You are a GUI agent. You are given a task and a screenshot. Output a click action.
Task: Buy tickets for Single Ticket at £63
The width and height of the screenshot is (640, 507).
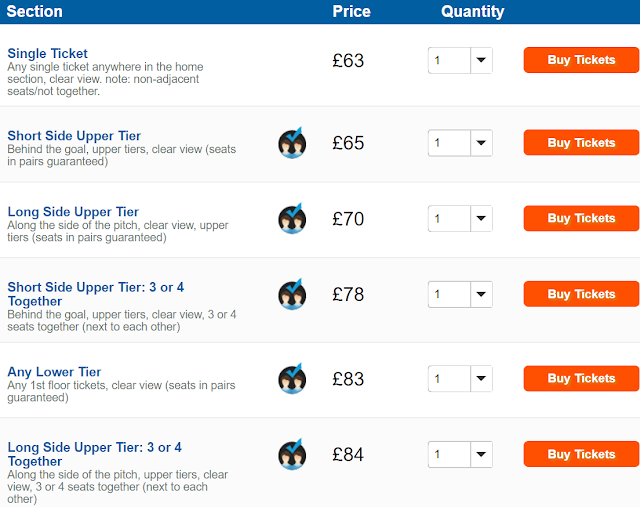(x=581, y=60)
